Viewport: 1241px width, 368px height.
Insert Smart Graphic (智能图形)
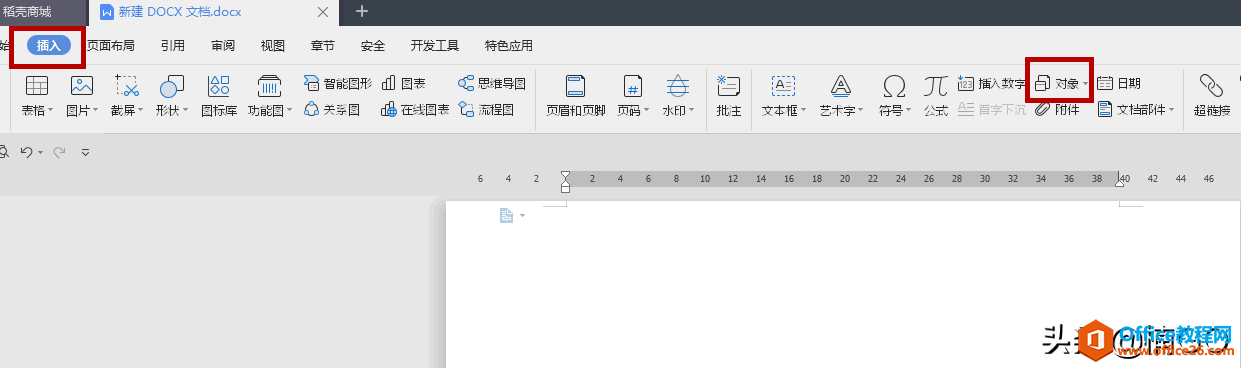tap(337, 84)
